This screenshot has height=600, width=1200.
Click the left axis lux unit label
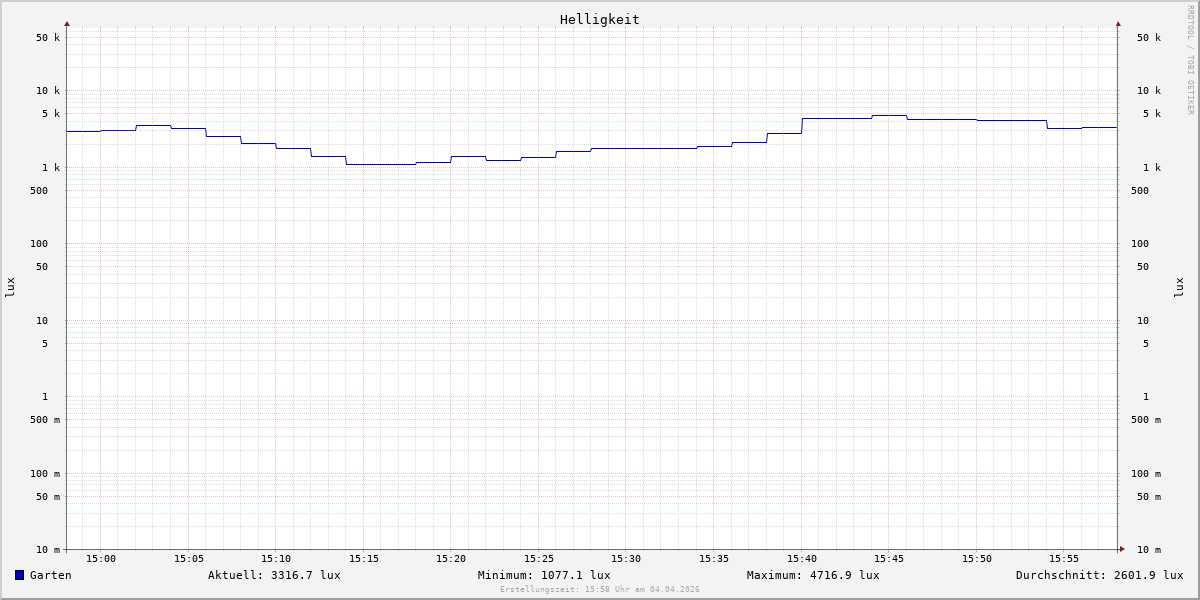pos(10,287)
